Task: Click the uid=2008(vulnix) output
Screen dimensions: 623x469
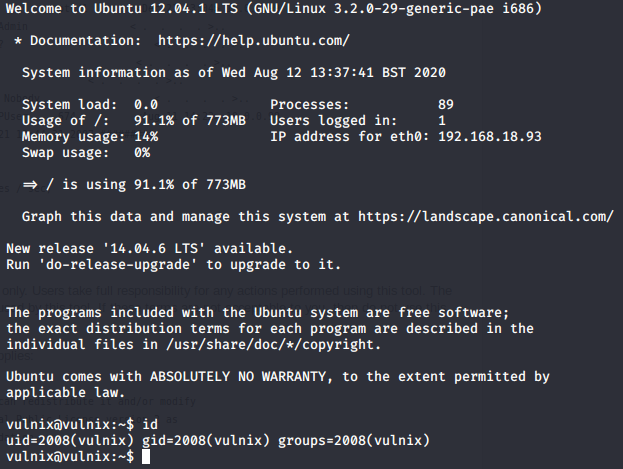Action: pos(70,440)
